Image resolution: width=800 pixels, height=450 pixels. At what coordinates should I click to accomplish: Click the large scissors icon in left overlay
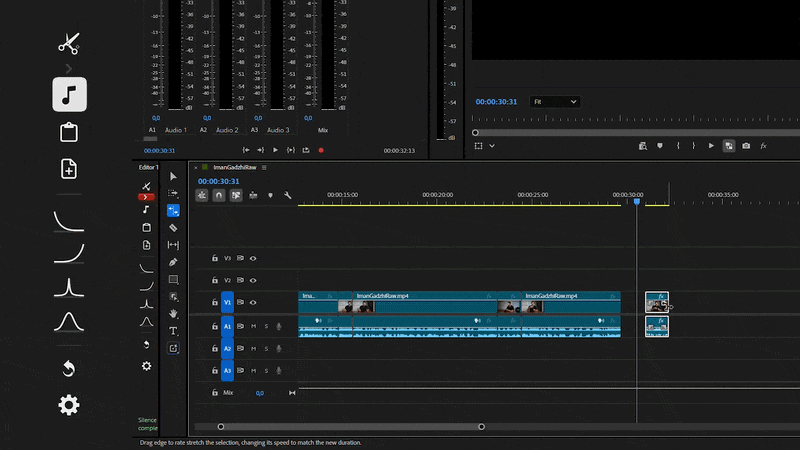click(x=69, y=43)
